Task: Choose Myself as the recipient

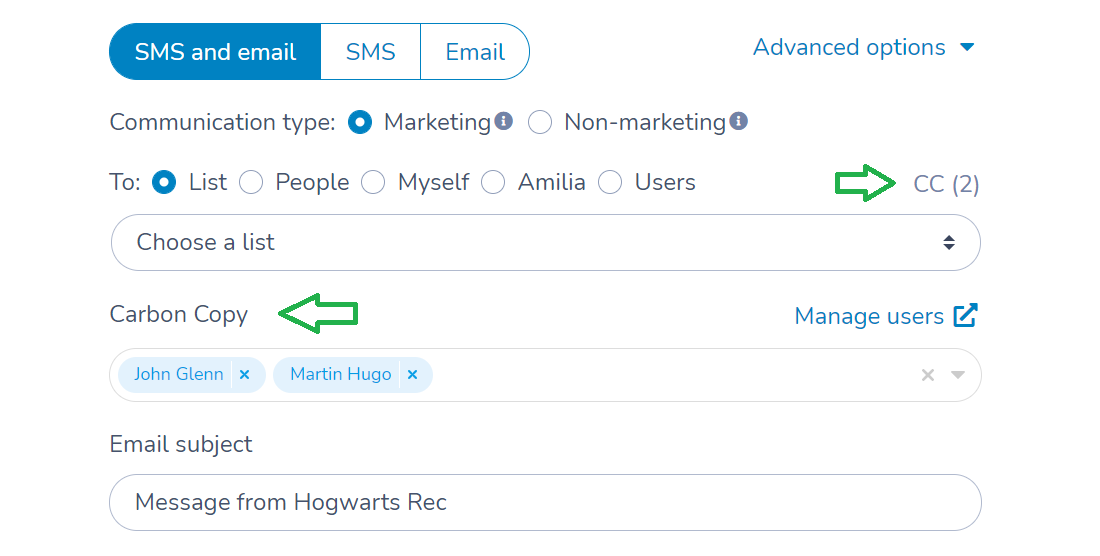Action: click(373, 182)
